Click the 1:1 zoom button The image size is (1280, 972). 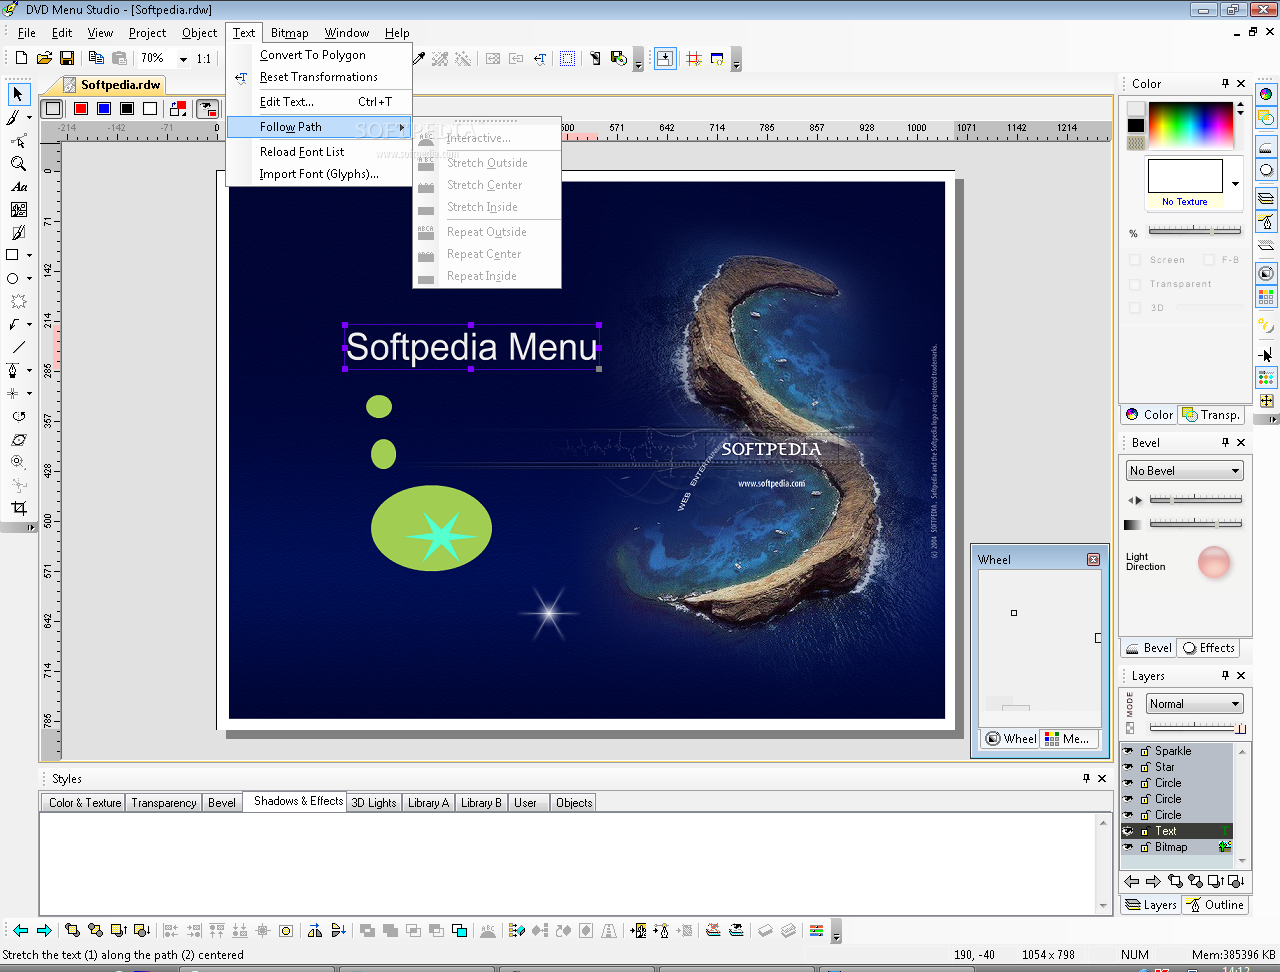tap(204, 58)
